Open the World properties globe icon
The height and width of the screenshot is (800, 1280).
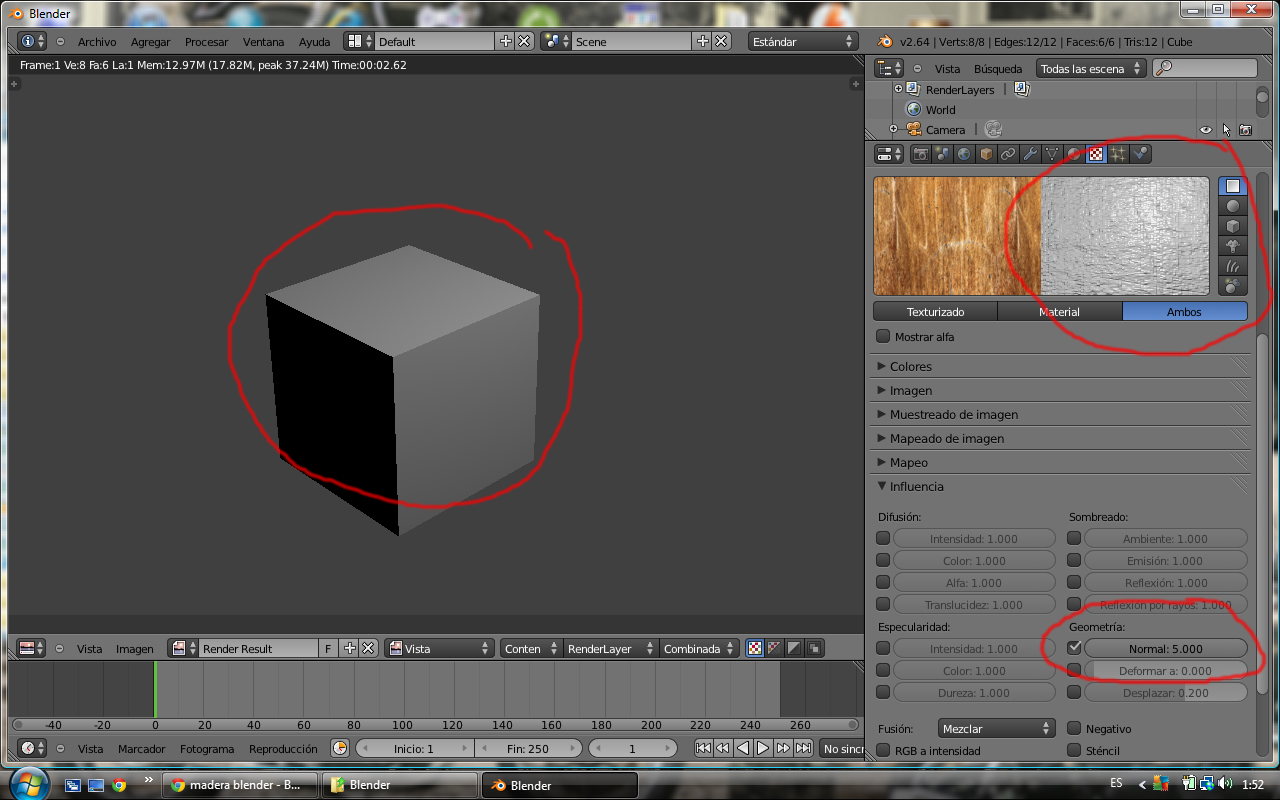(x=964, y=154)
